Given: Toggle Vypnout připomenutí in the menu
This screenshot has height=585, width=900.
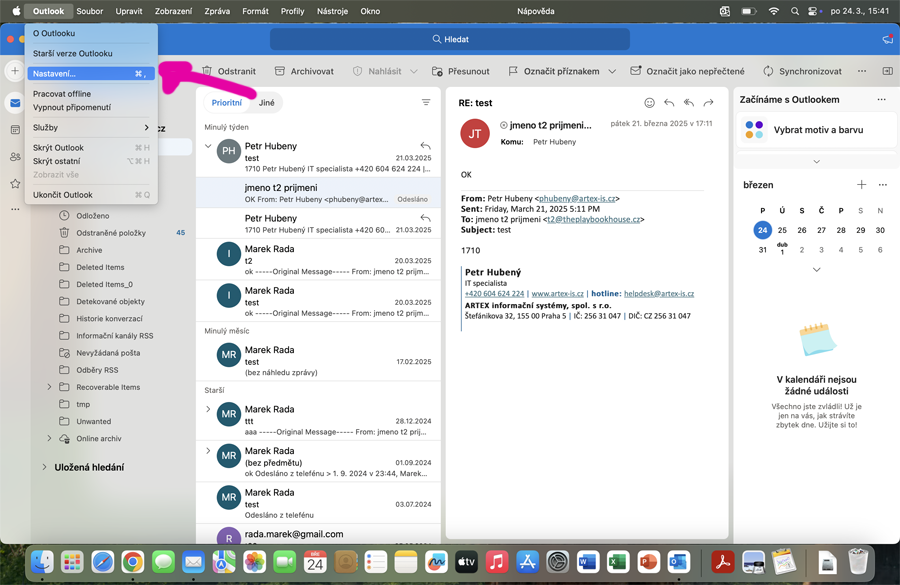Looking at the screenshot, I should [72, 107].
